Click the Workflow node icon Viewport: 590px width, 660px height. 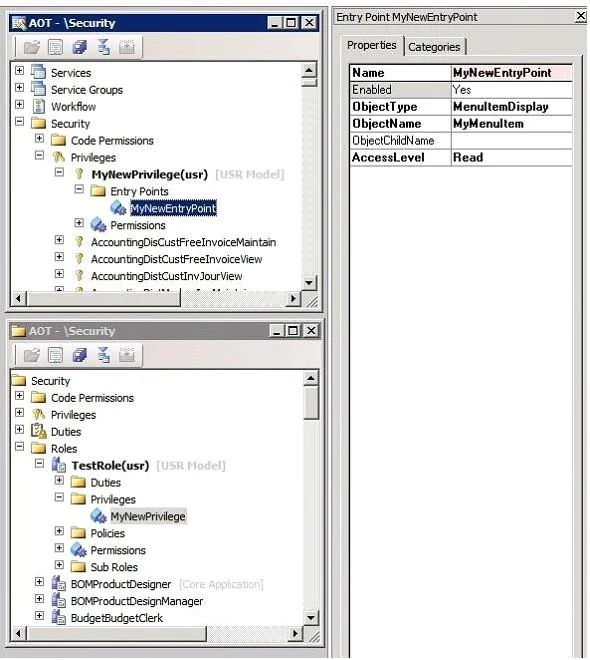point(39,106)
